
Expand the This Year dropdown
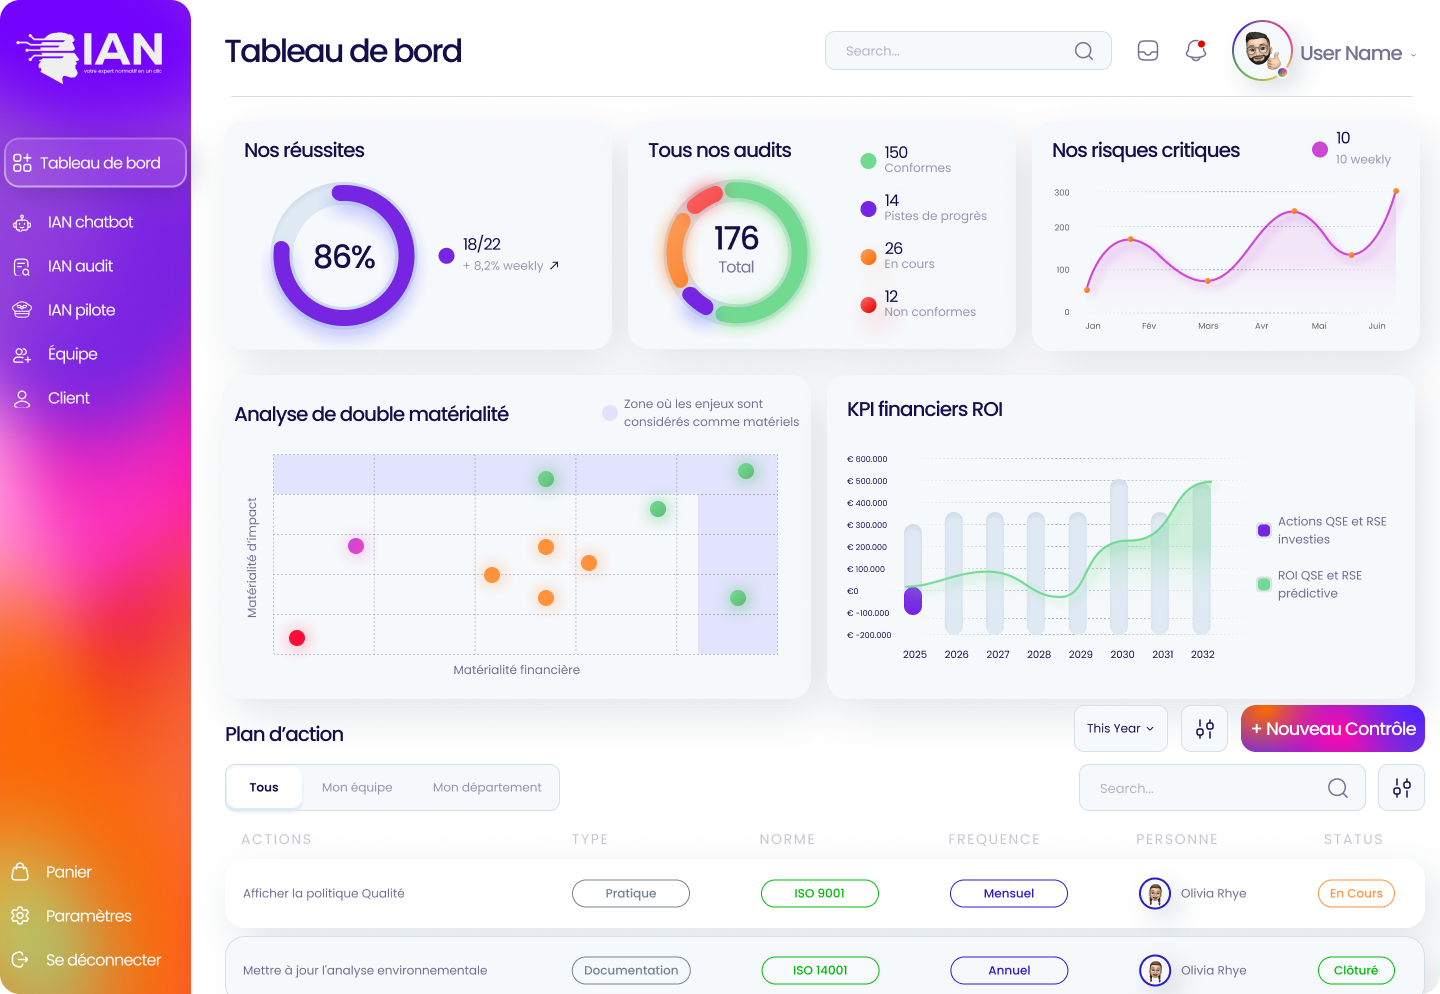point(1120,729)
